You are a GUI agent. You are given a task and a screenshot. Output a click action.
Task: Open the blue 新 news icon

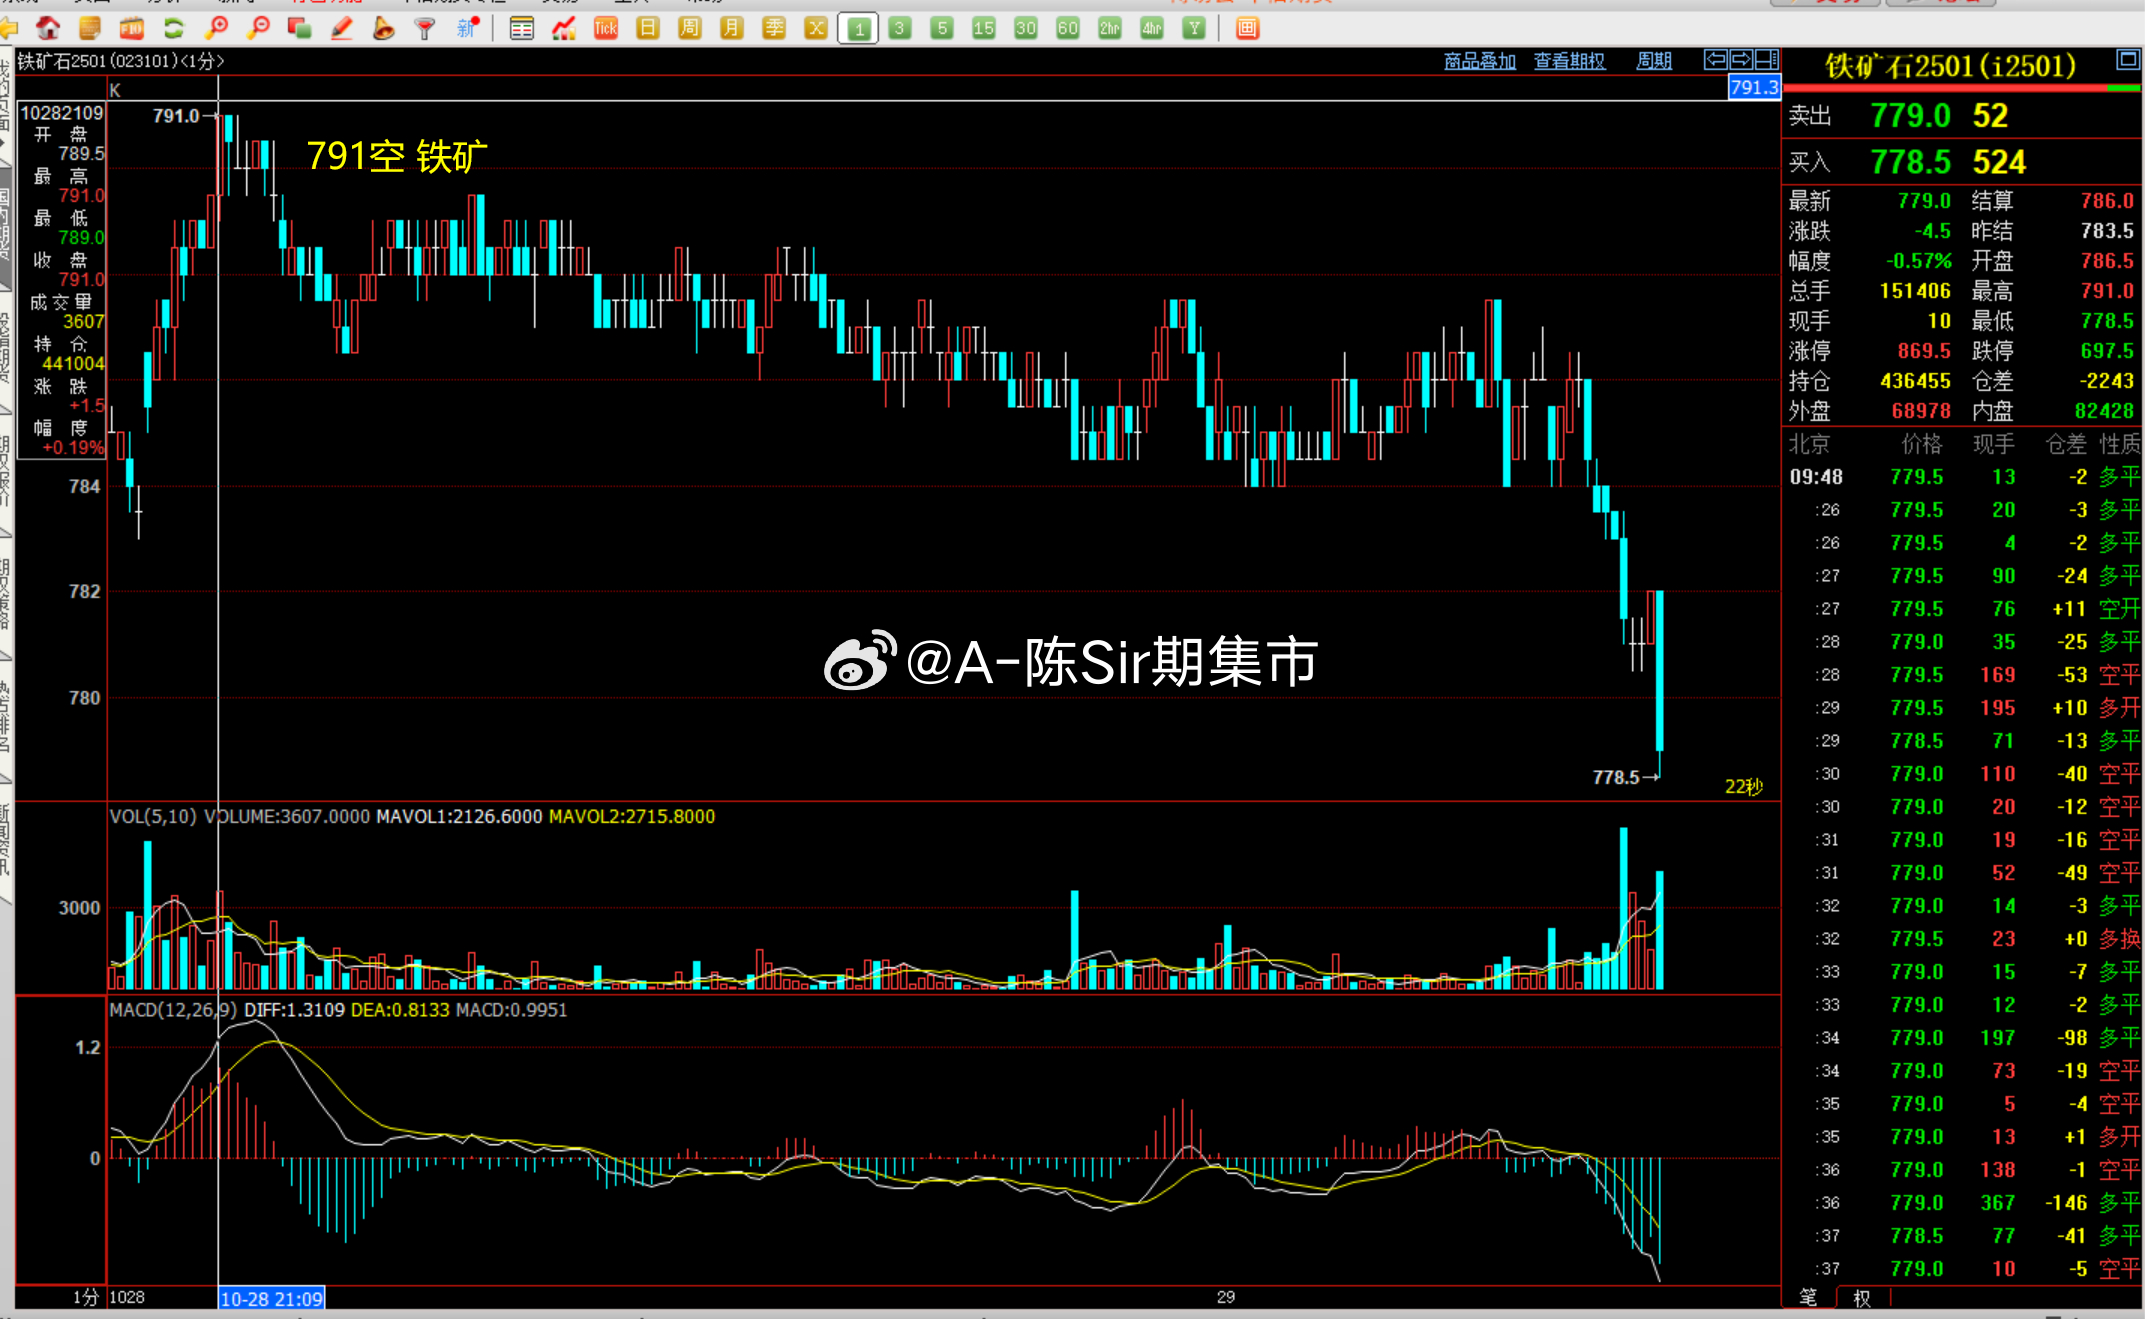[x=467, y=29]
